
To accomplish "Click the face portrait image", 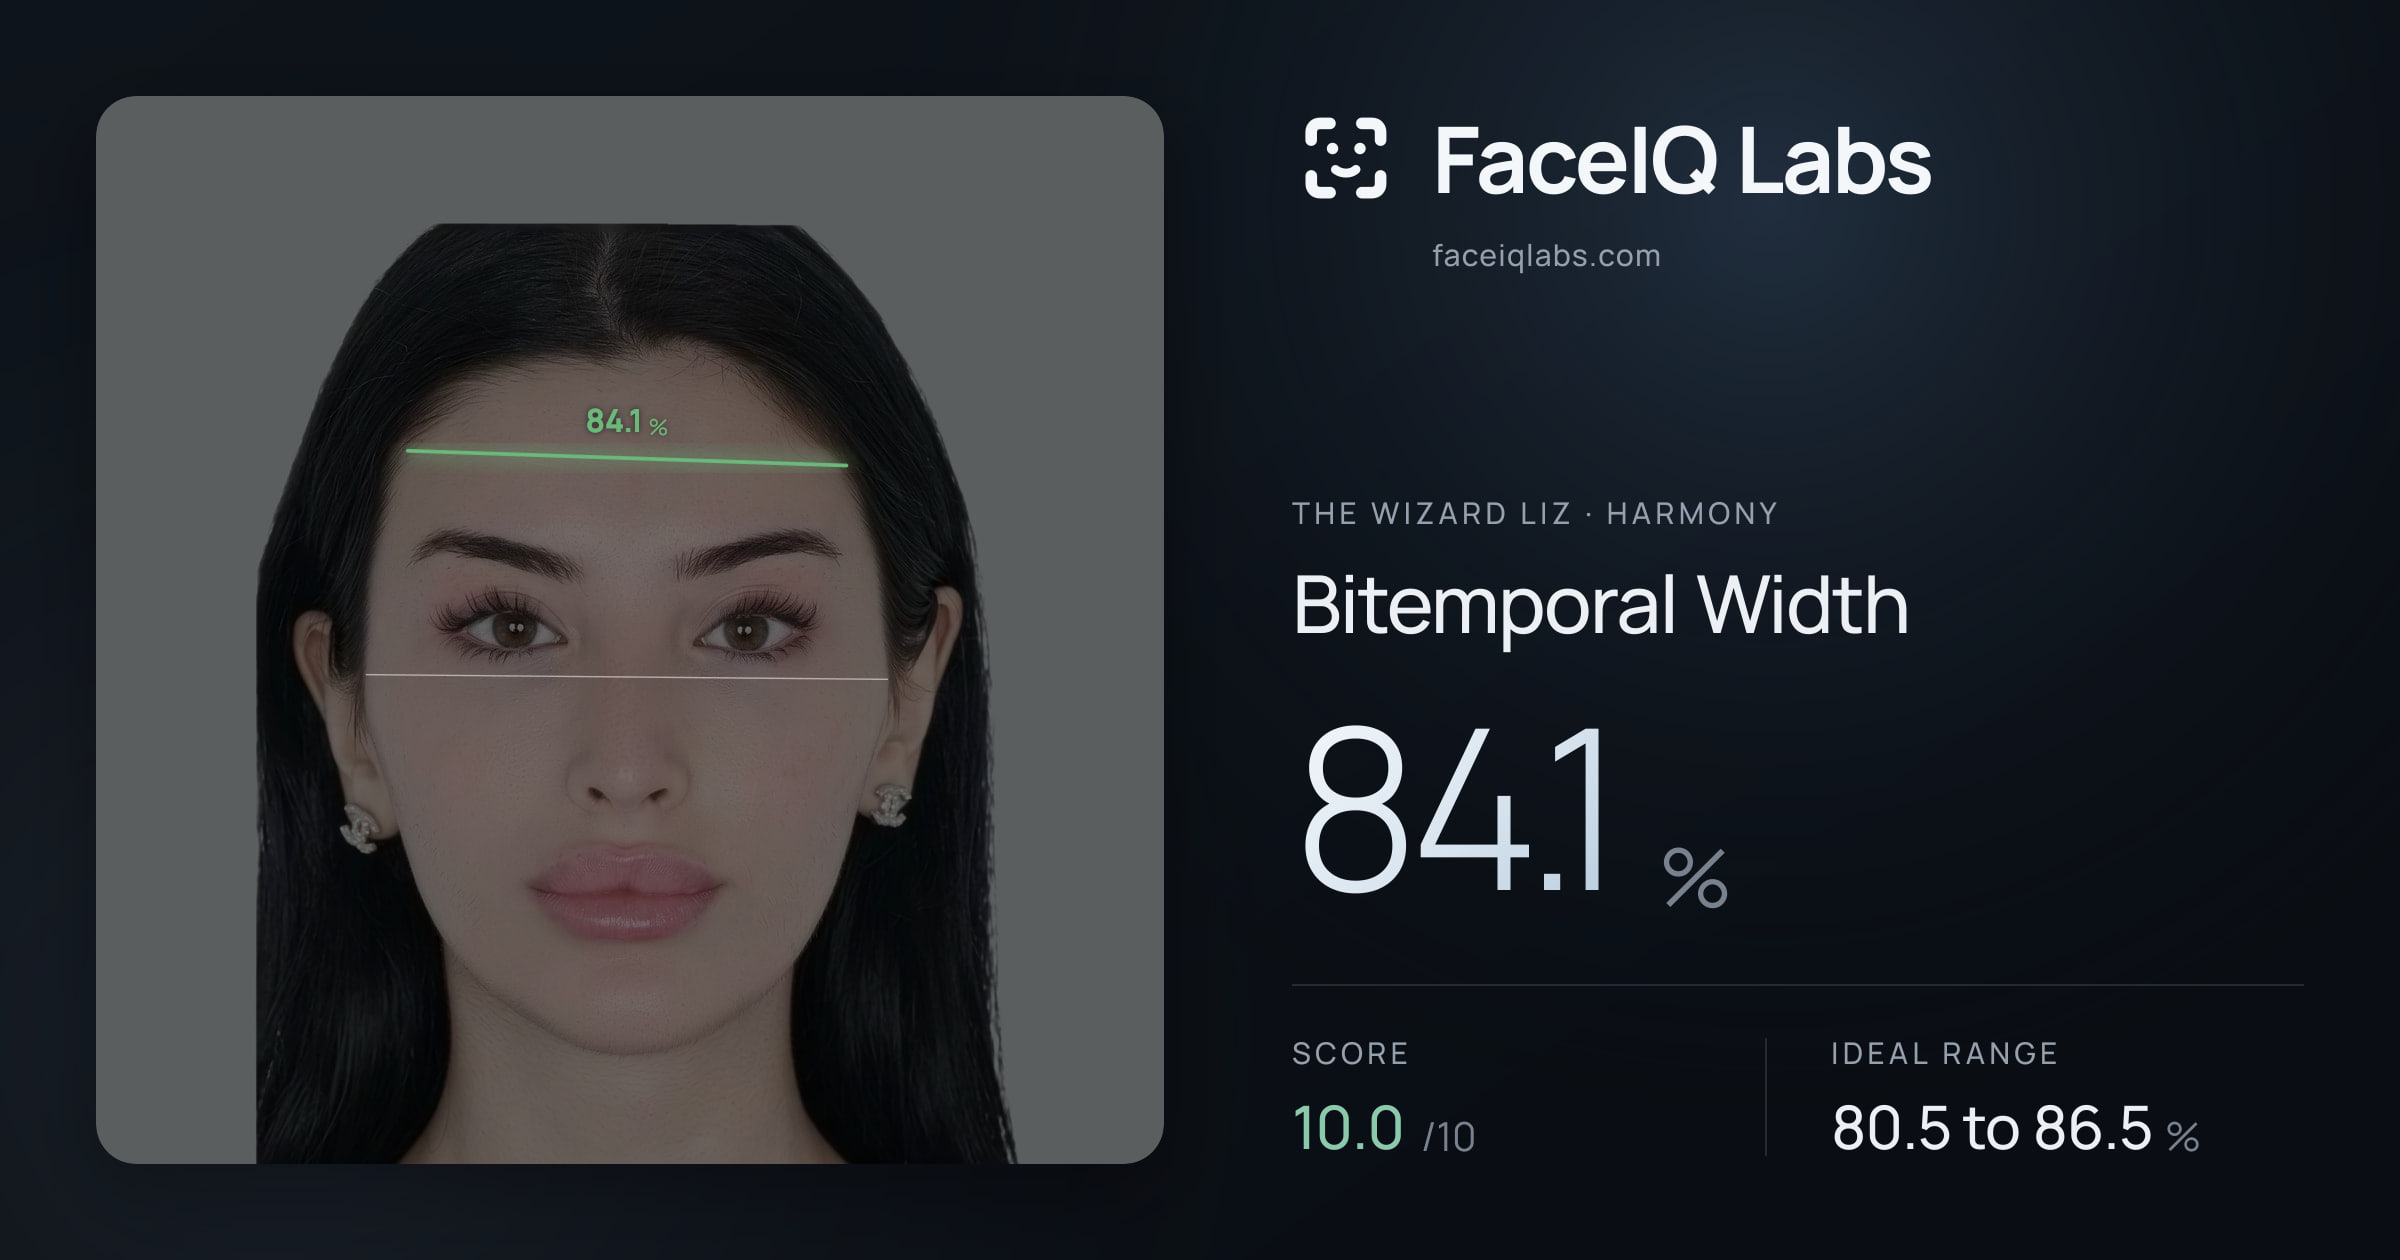I will (630, 630).
